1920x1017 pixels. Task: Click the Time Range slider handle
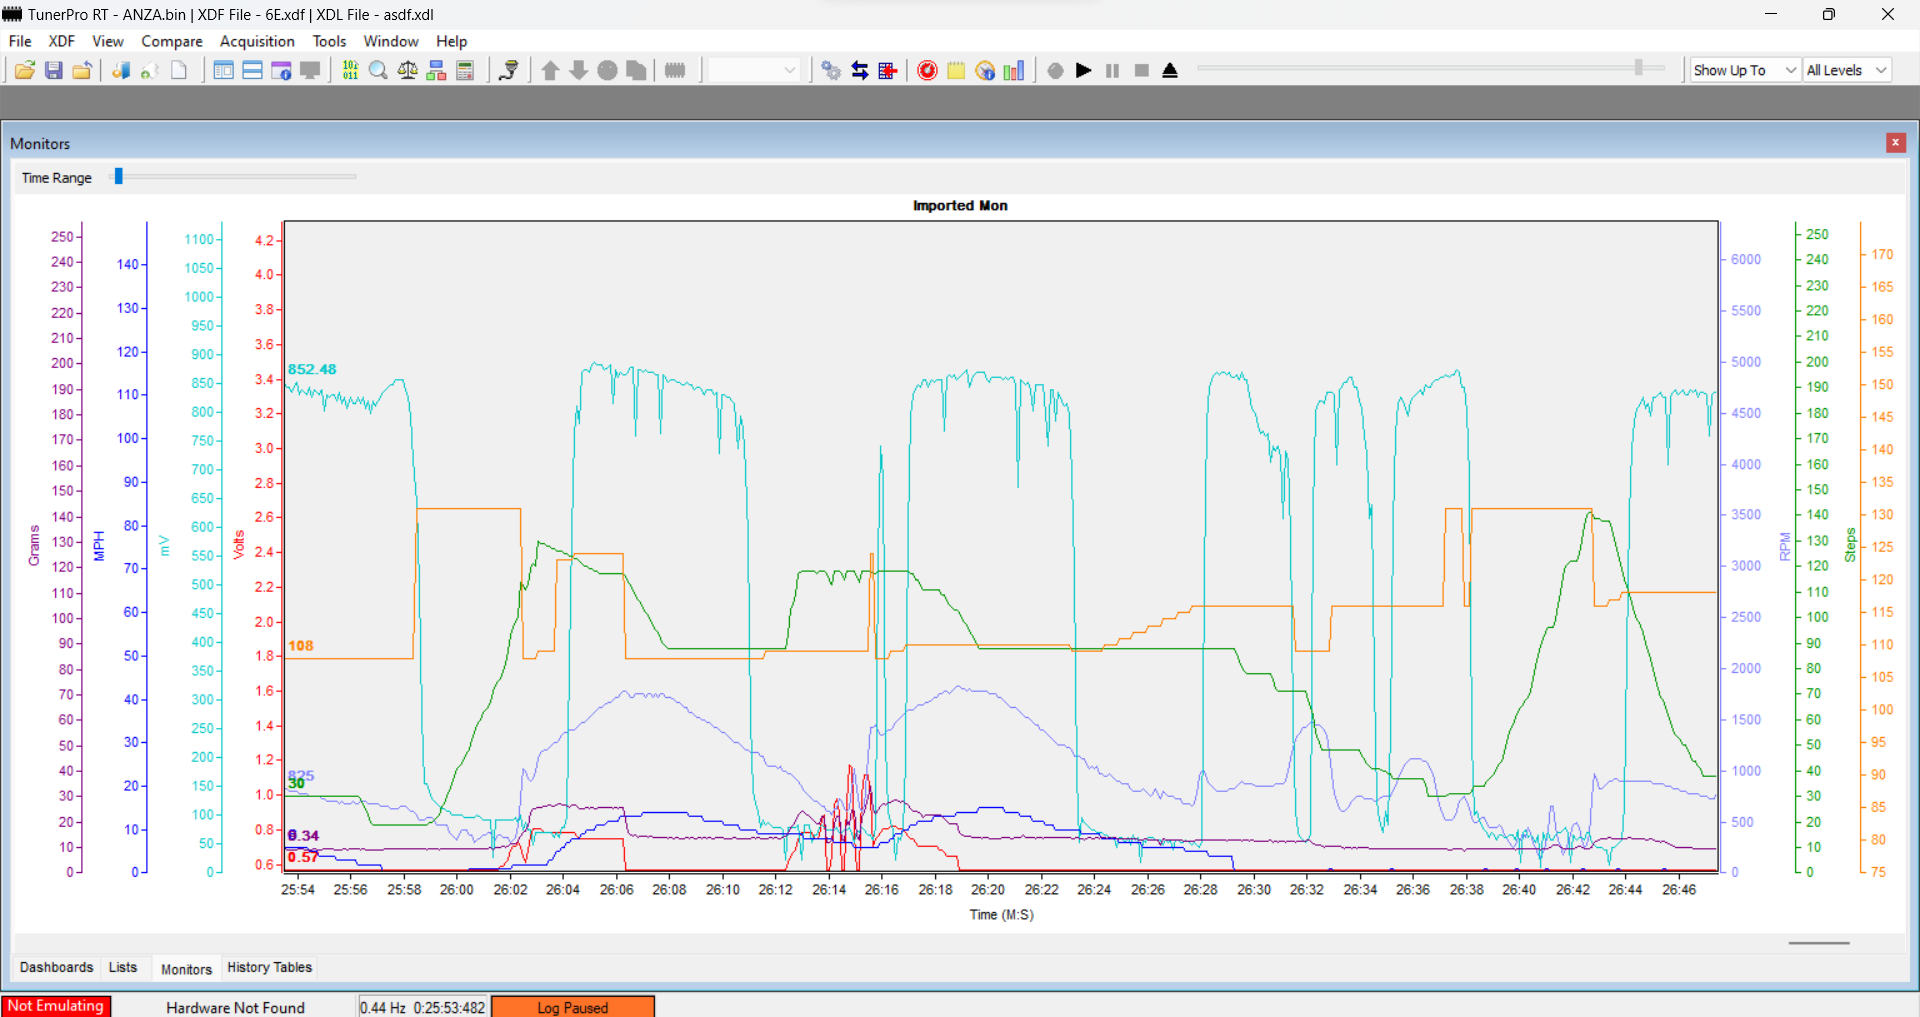pyautogui.click(x=118, y=177)
